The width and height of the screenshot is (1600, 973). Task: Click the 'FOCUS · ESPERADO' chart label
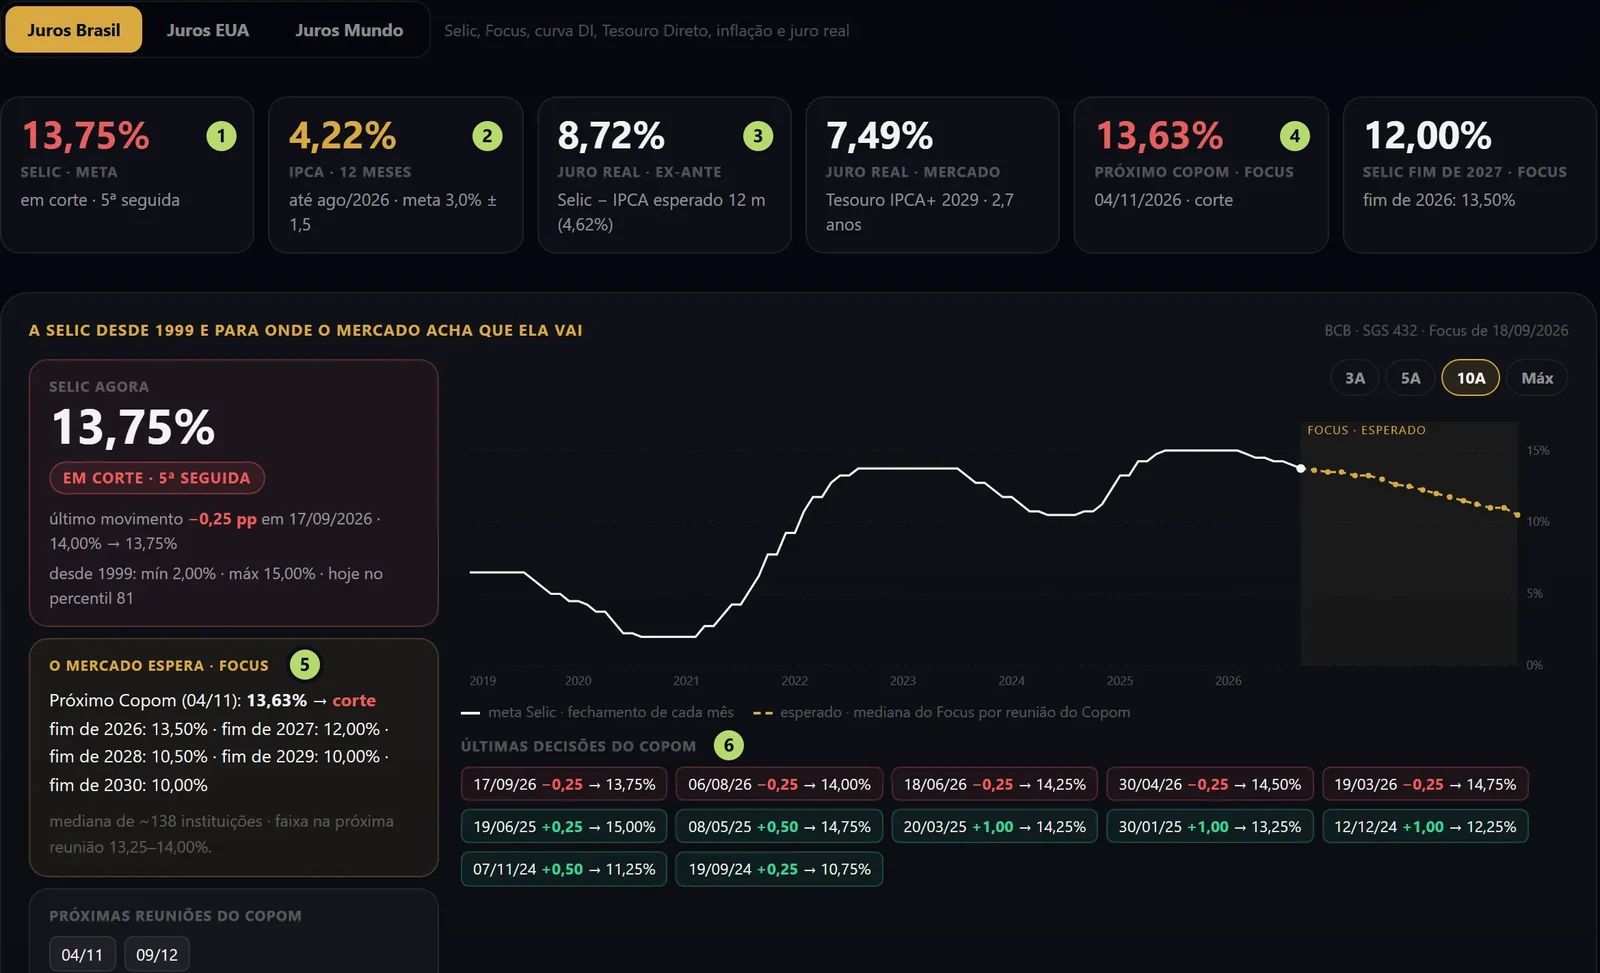pyautogui.click(x=1366, y=430)
